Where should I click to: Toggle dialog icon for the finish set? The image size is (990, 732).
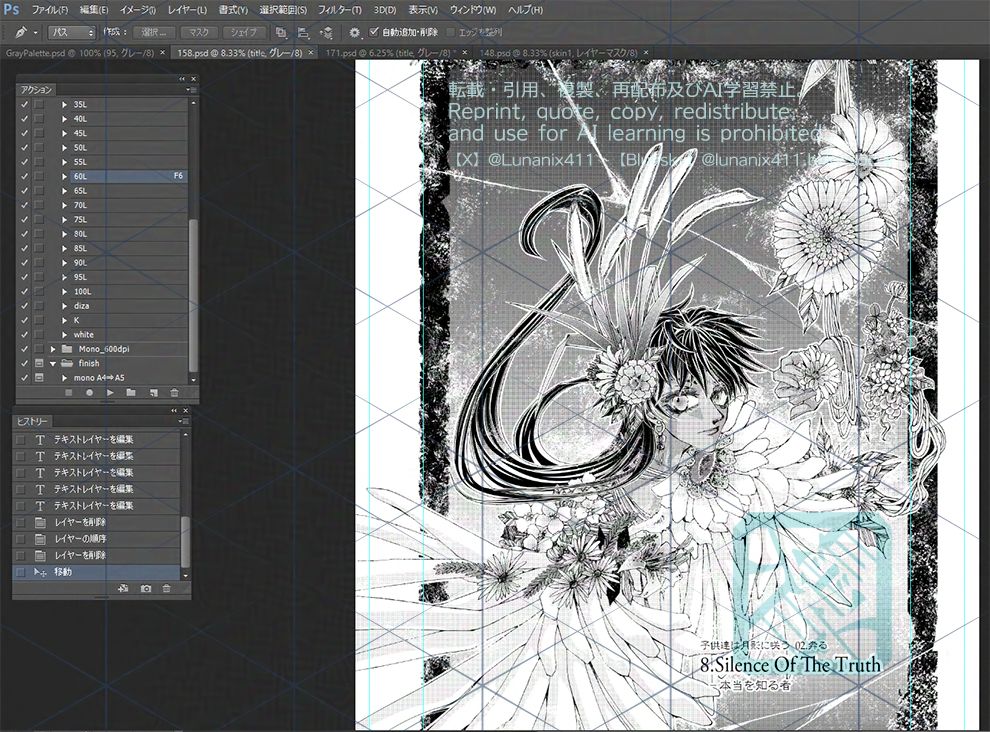coord(39,363)
